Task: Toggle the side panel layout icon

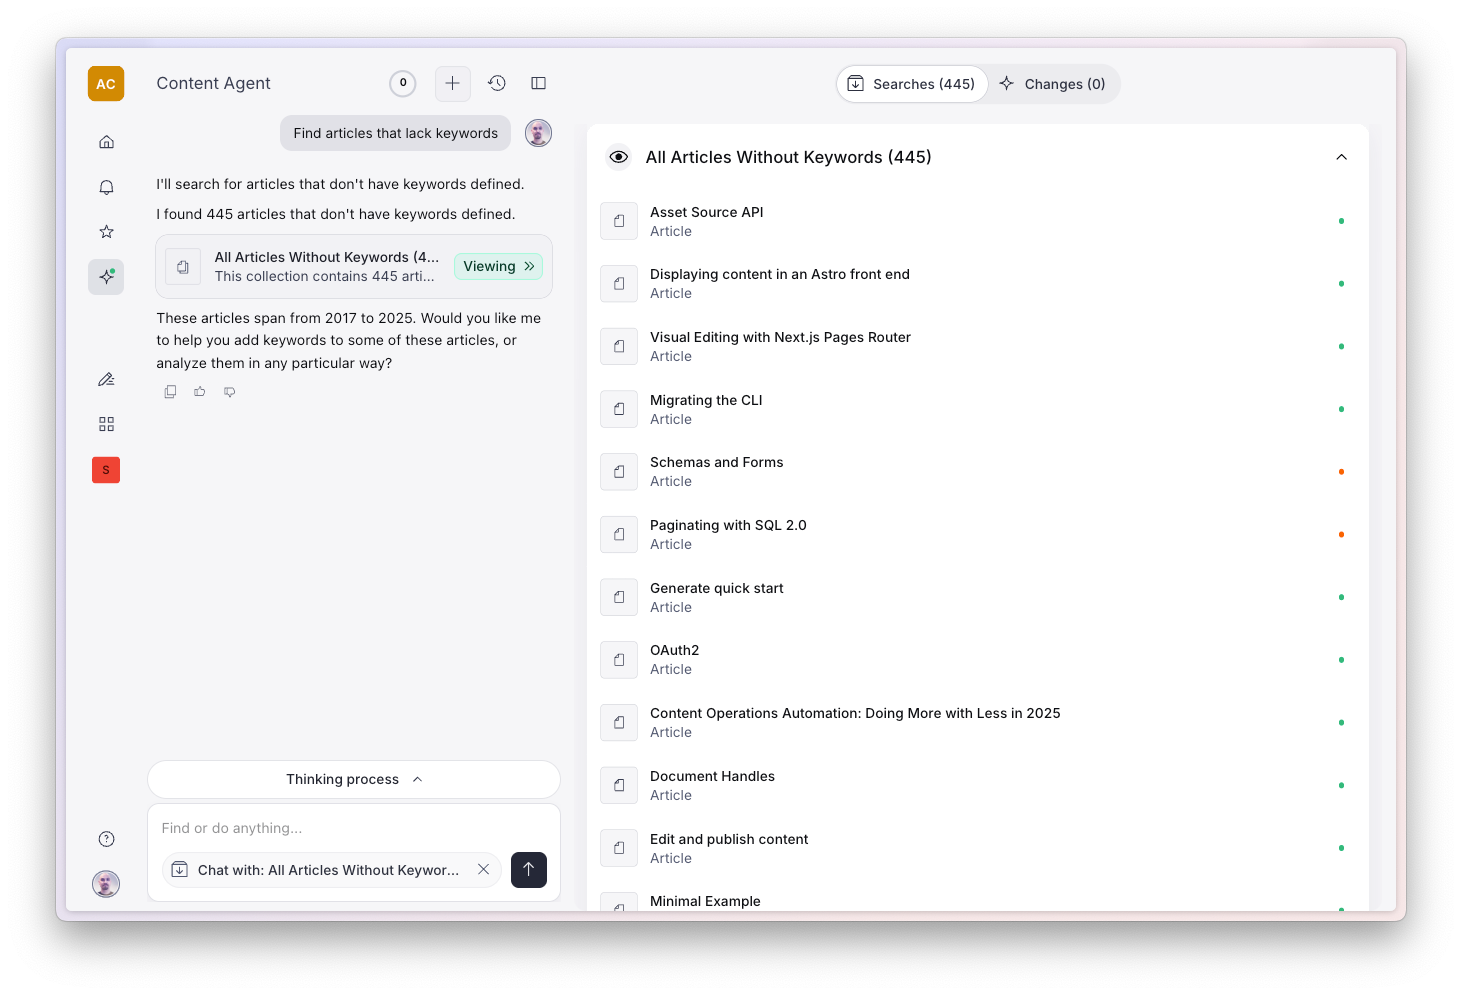Action: (x=539, y=83)
